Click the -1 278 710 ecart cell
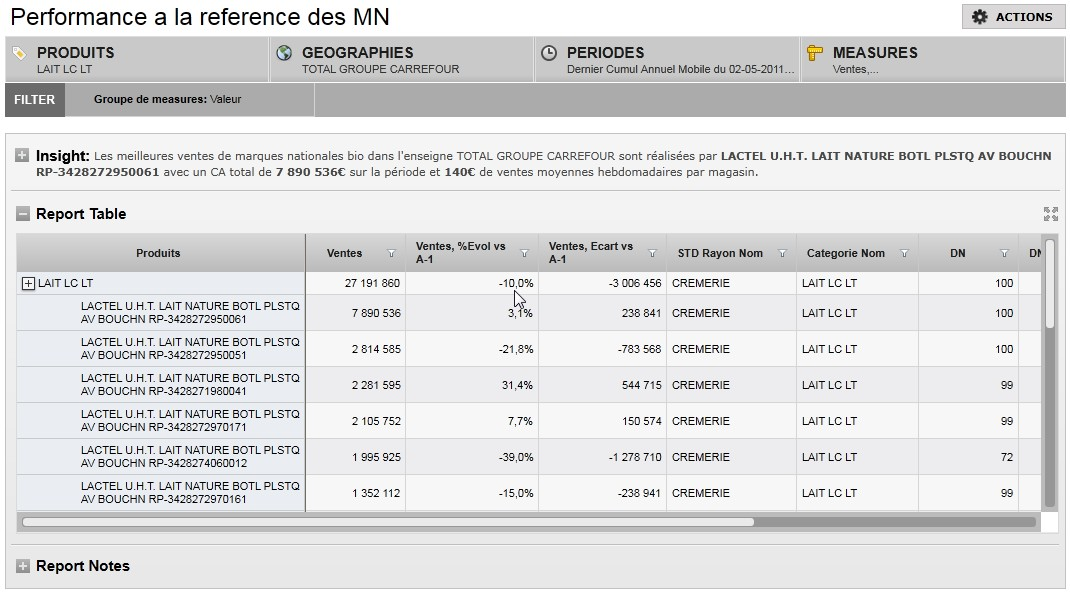The width and height of the screenshot is (1070, 597). pyautogui.click(x=603, y=457)
